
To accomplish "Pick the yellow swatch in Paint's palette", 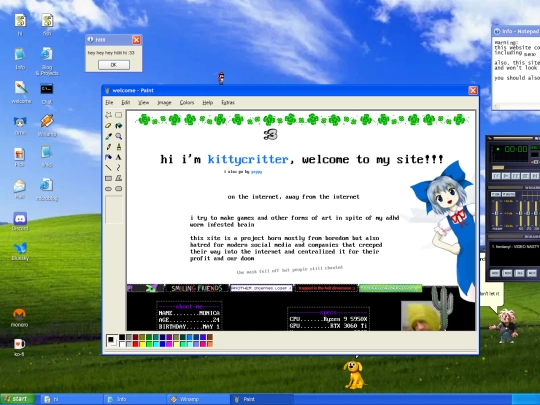I will tap(142, 344).
